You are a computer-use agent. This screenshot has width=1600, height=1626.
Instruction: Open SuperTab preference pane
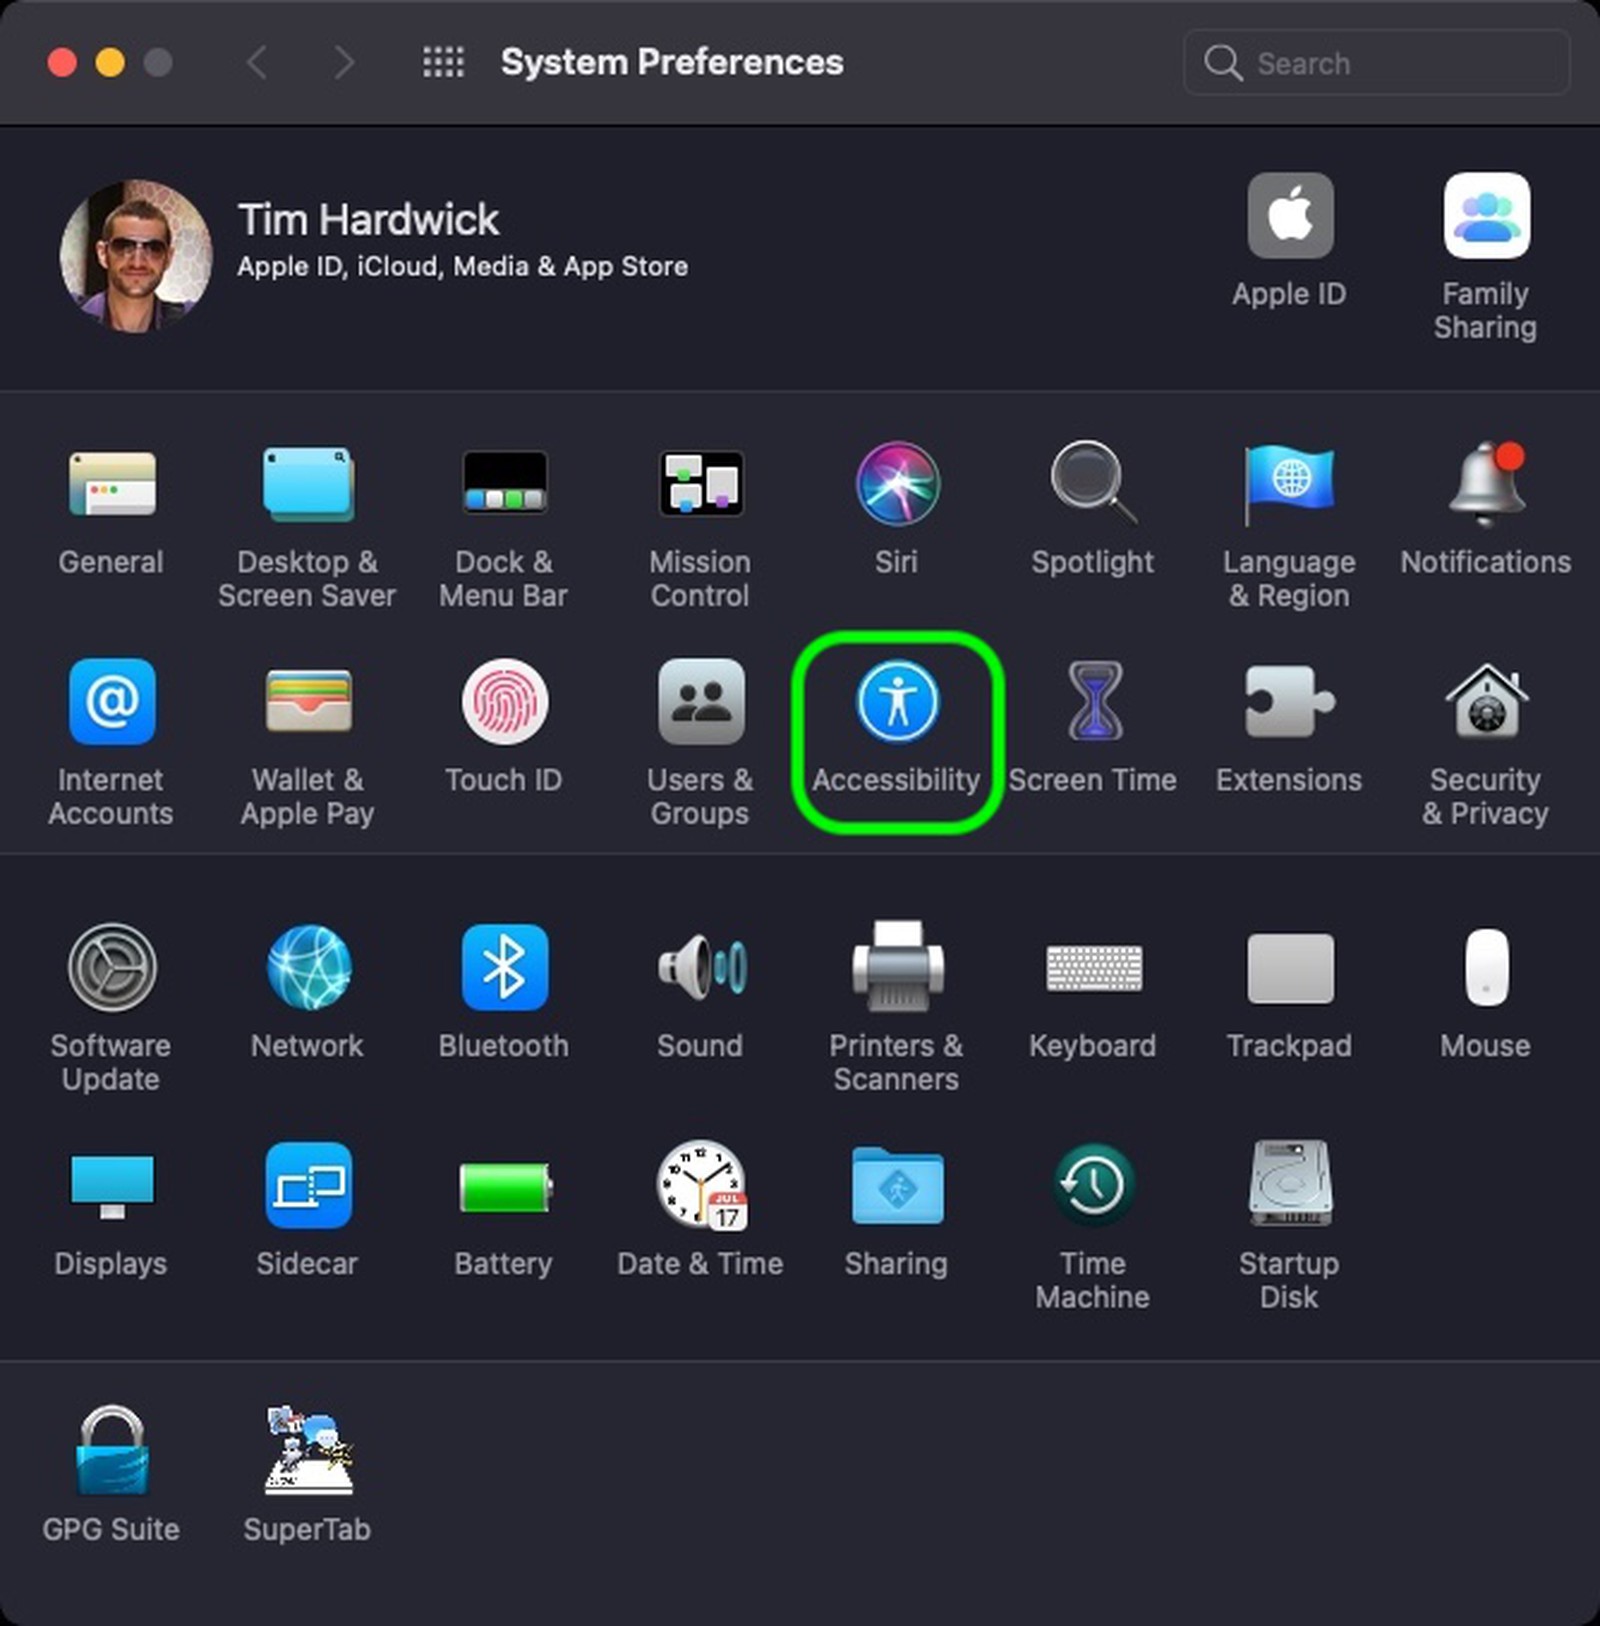(307, 1452)
